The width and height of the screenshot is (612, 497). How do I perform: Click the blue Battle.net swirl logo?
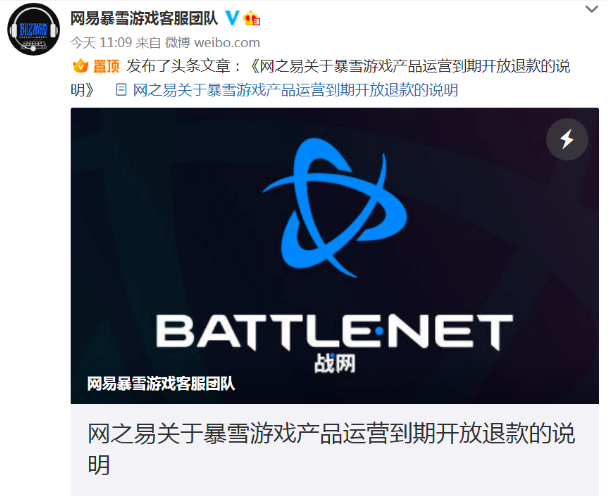coord(335,207)
